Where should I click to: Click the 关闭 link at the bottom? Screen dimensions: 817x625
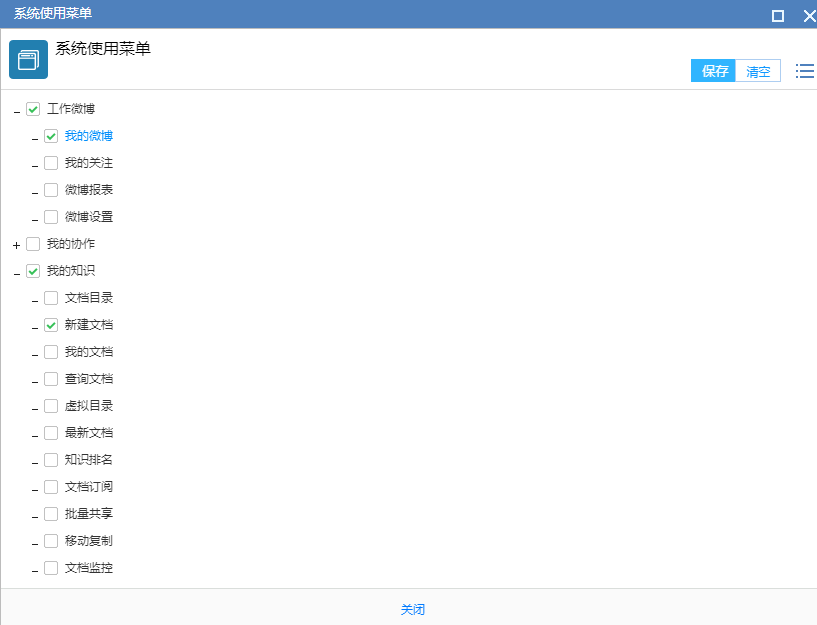413,609
